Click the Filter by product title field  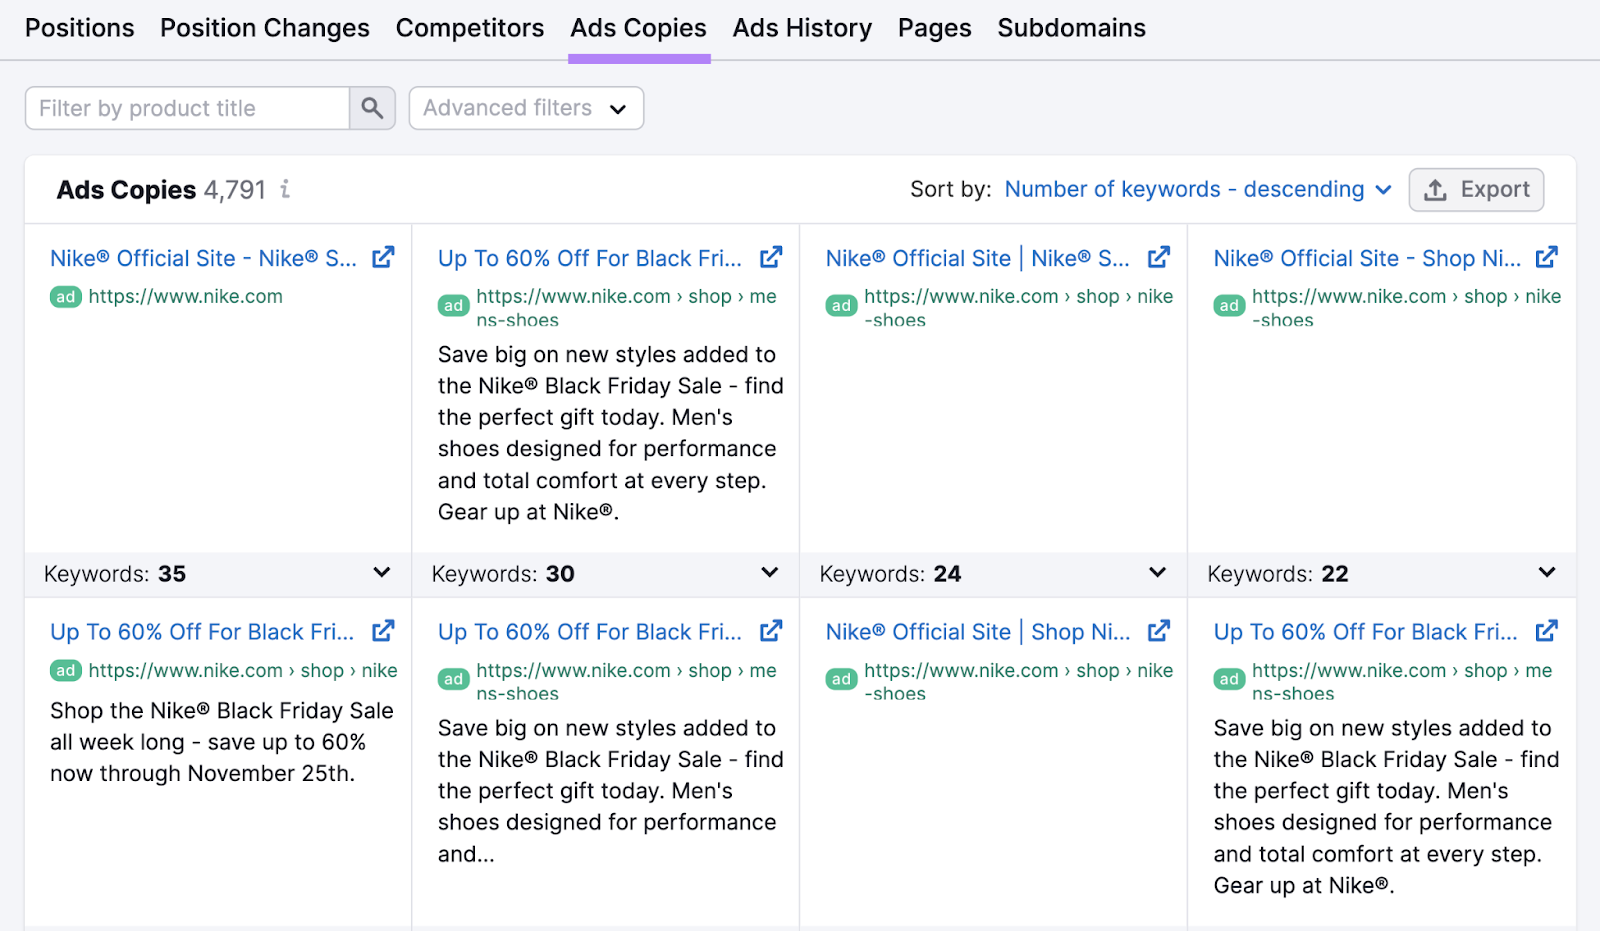tap(186, 107)
